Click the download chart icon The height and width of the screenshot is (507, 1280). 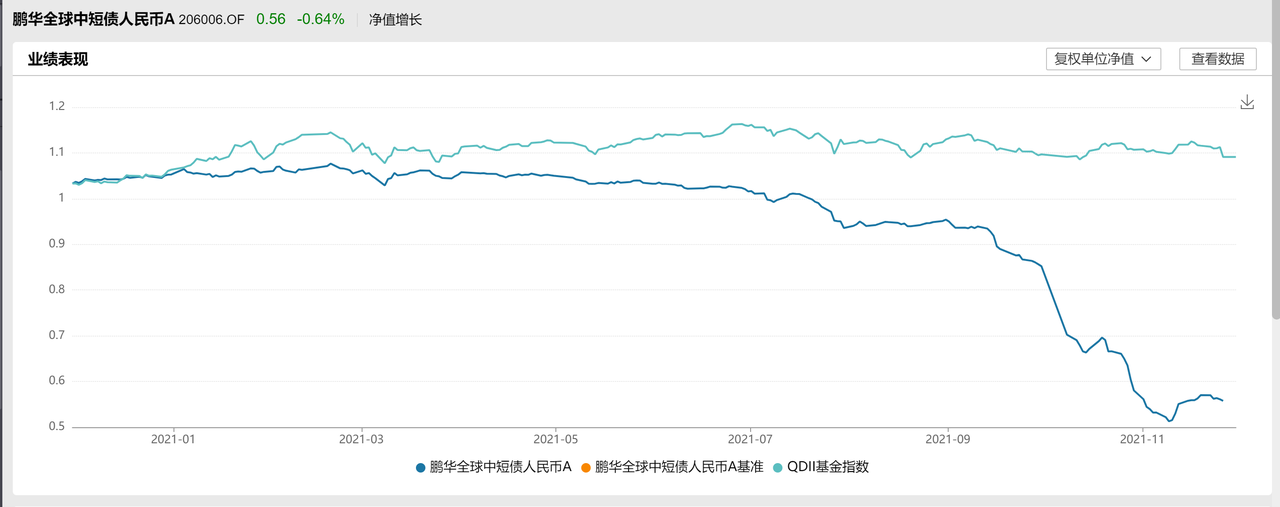coord(1247,102)
